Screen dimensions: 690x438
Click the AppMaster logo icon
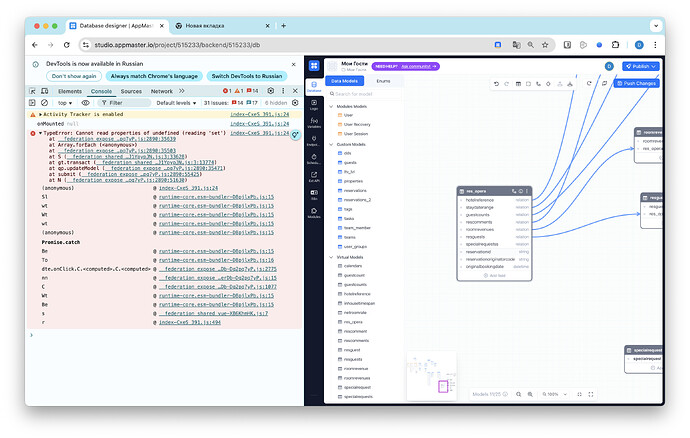[314, 66]
